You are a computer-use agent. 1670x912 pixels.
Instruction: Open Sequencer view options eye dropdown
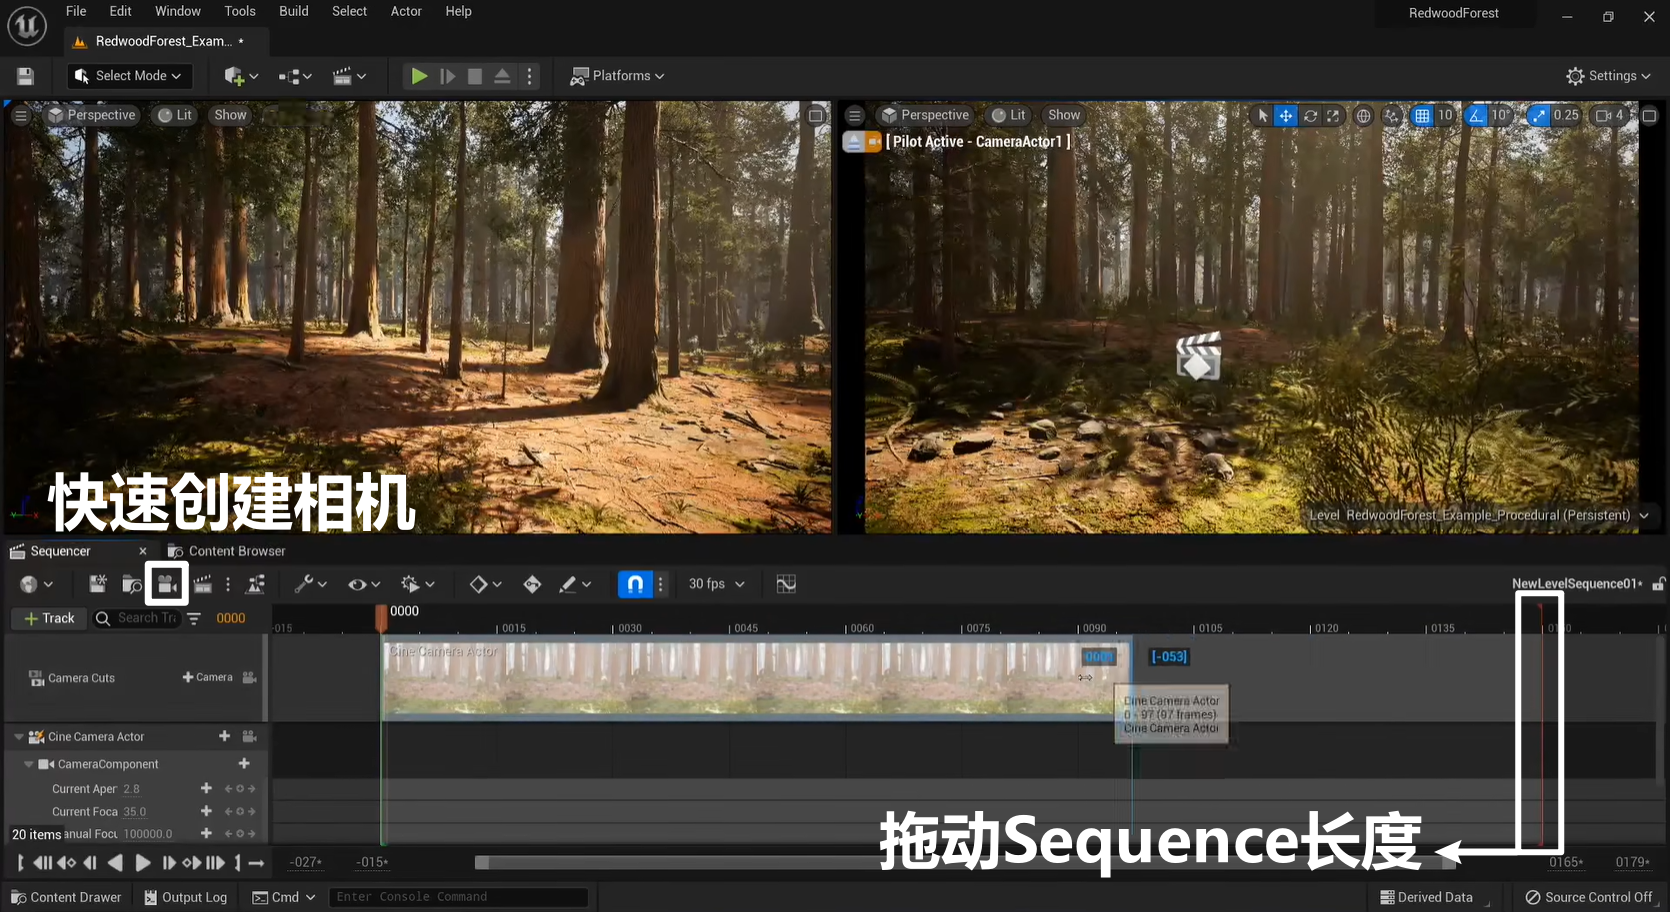coord(363,584)
